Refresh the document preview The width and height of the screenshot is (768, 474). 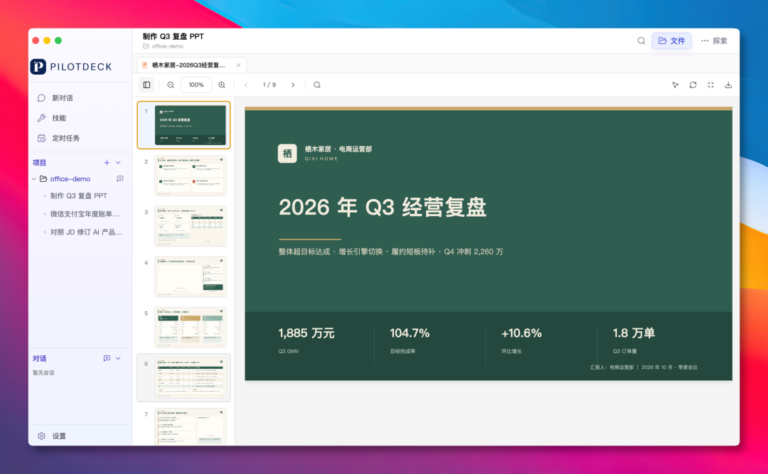693,85
